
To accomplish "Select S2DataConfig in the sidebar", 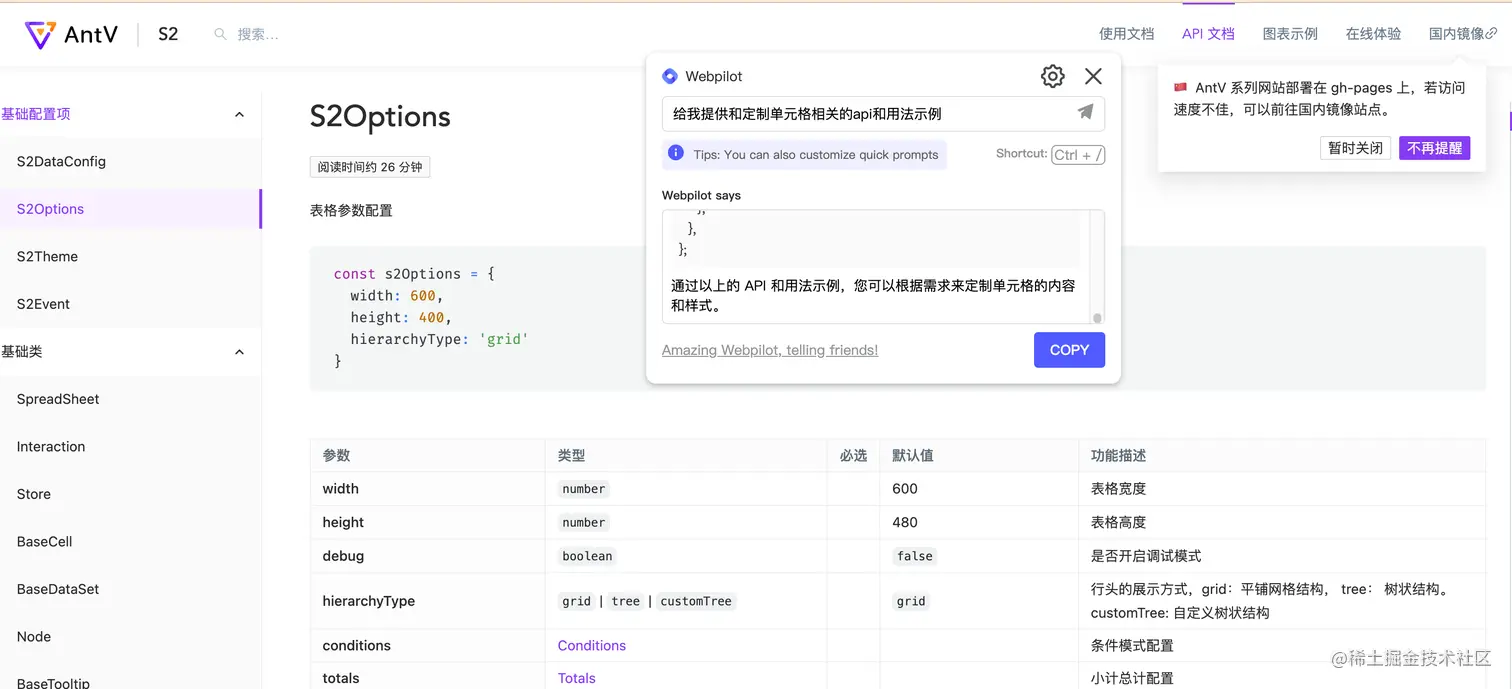I will pos(130,161).
